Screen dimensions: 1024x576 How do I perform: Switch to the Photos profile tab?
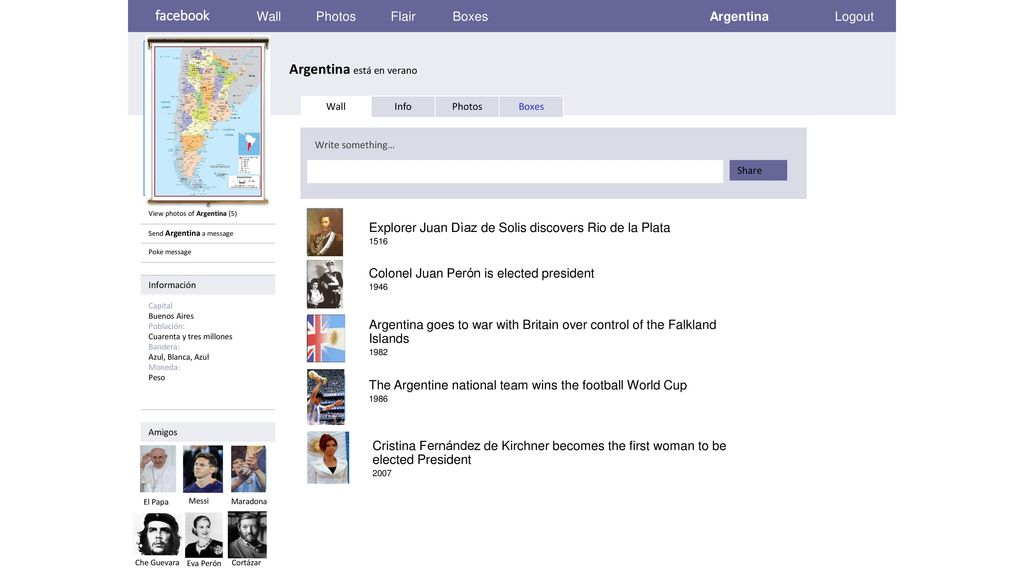point(467,106)
